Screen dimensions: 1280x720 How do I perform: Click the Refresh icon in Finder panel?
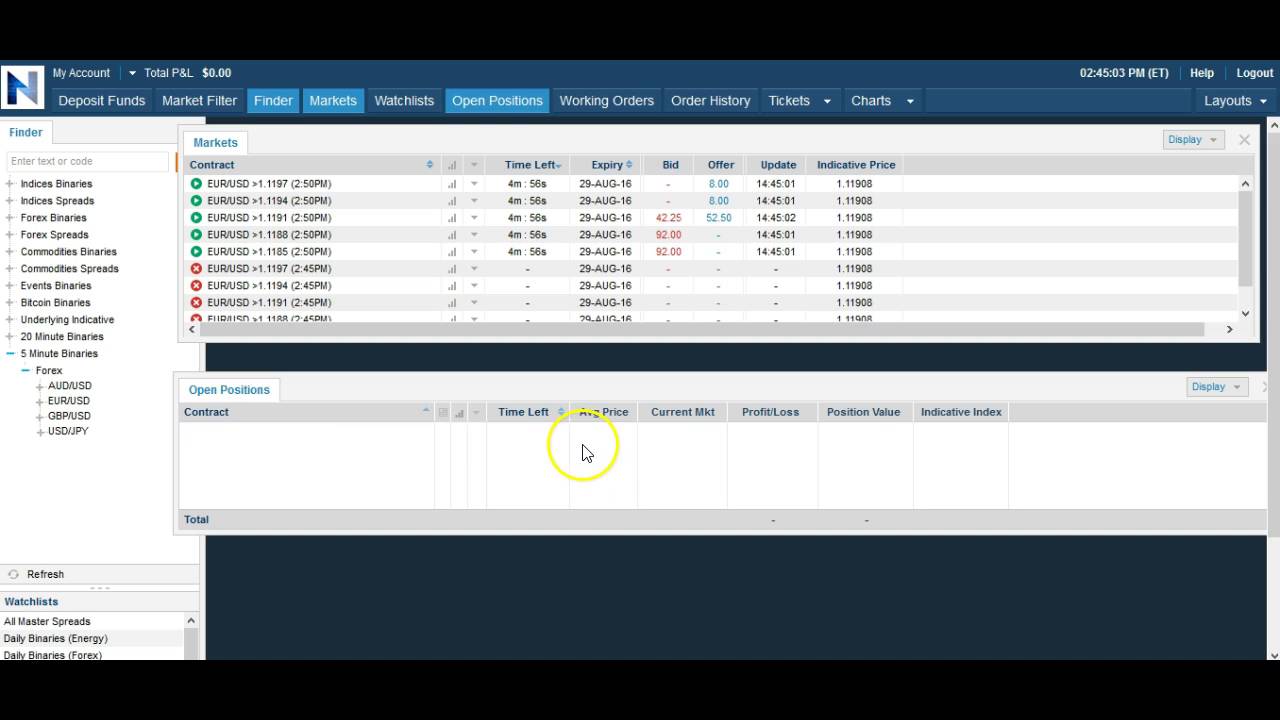(13, 574)
